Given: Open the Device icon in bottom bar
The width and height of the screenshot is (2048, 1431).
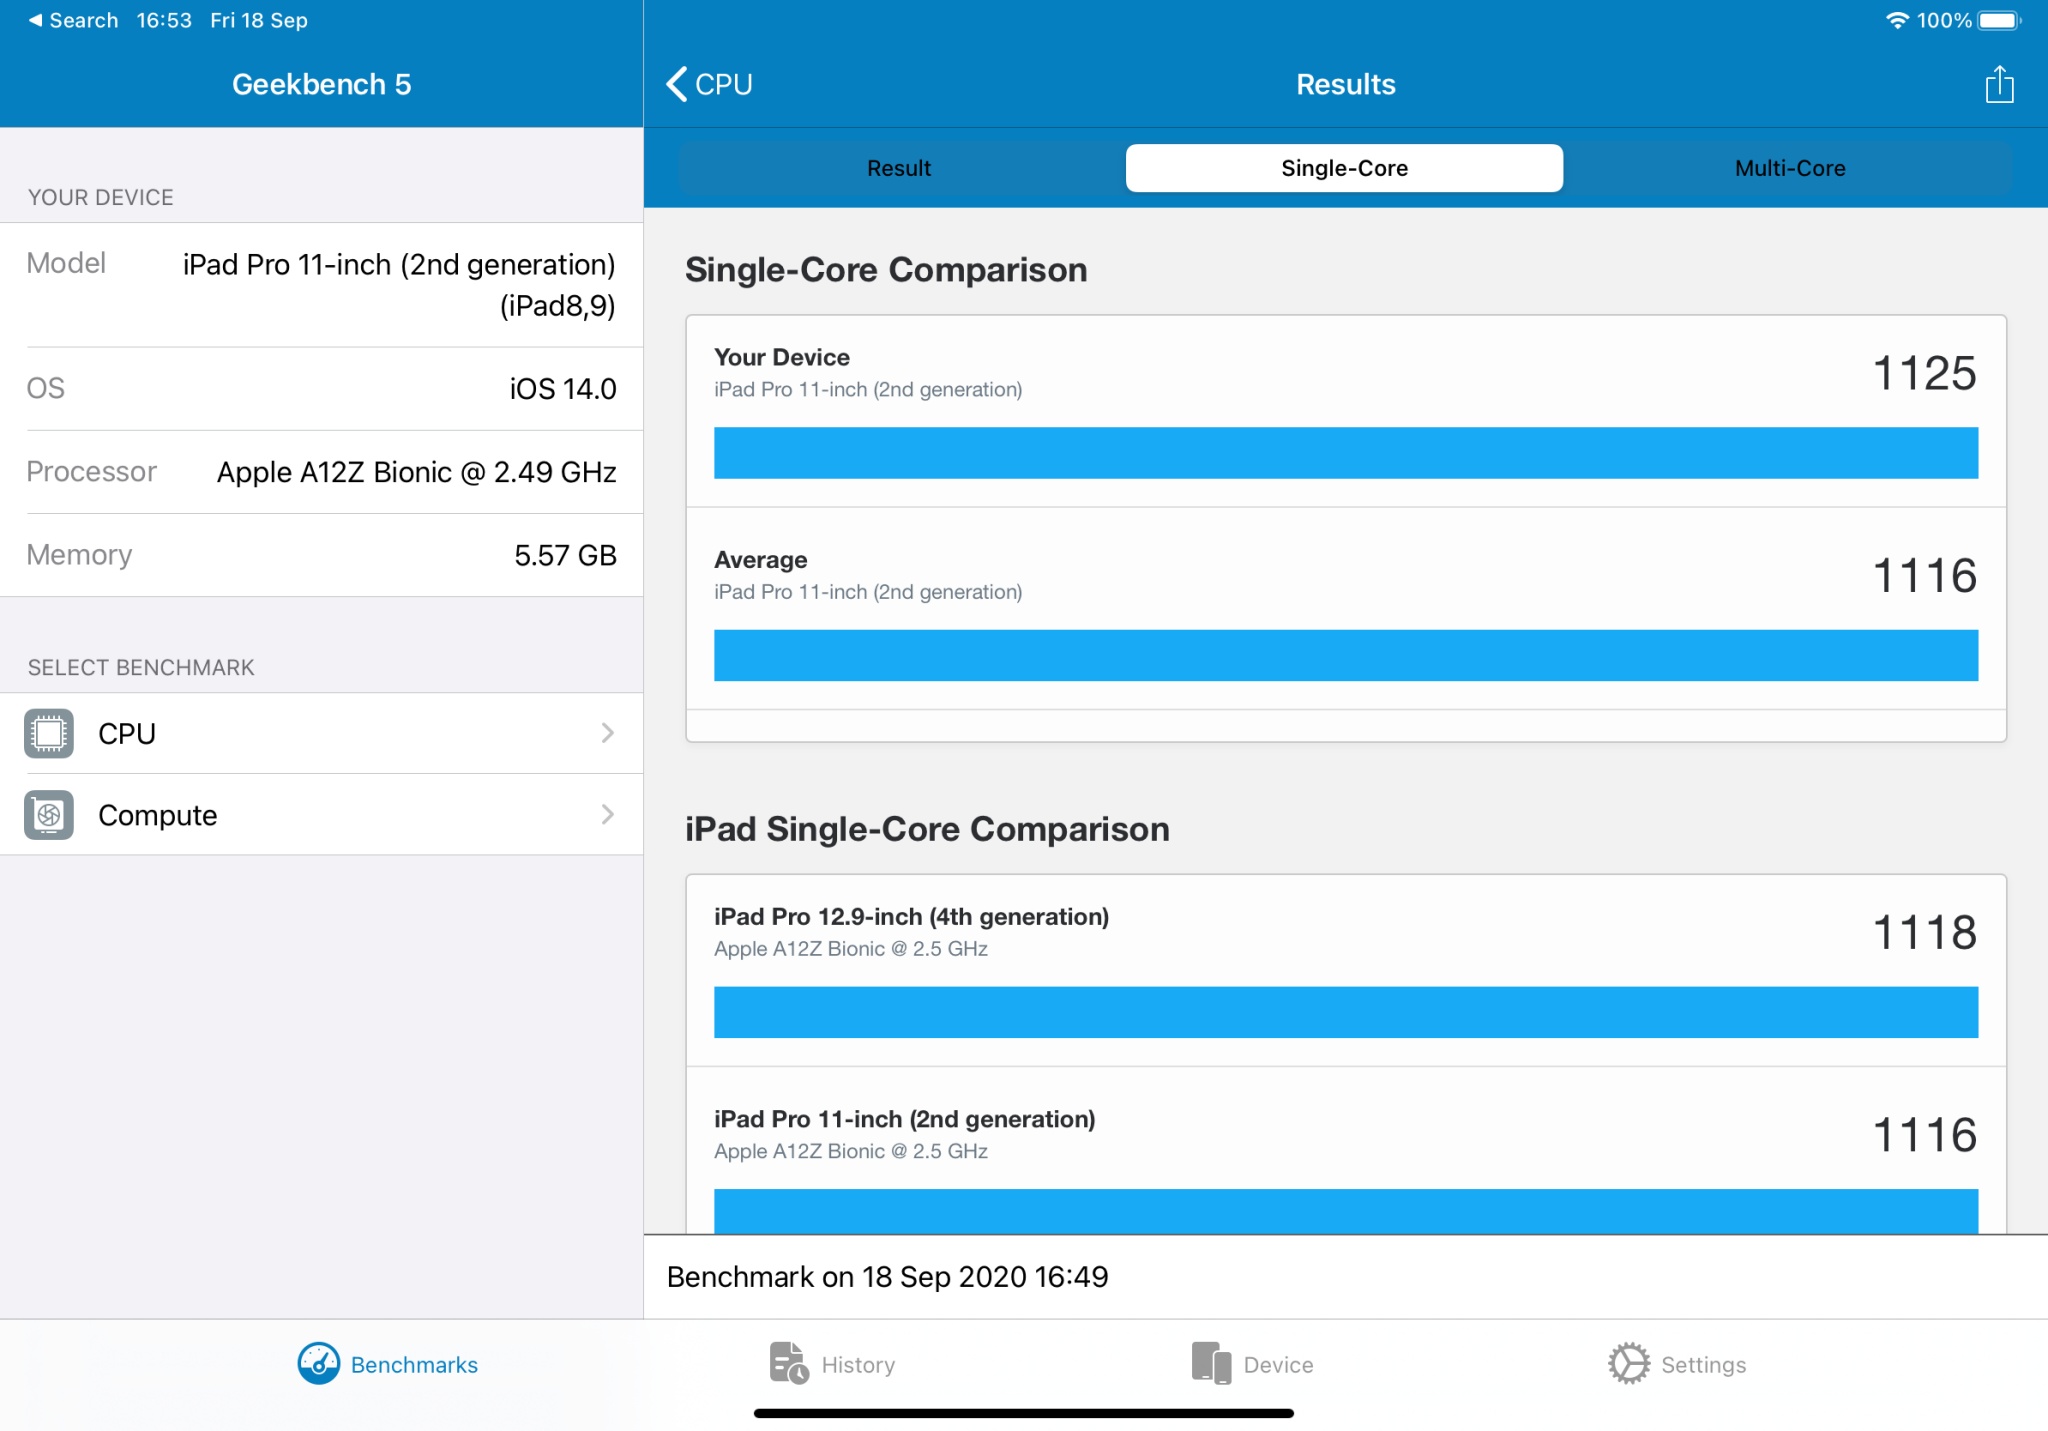Looking at the screenshot, I should click(1211, 1364).
